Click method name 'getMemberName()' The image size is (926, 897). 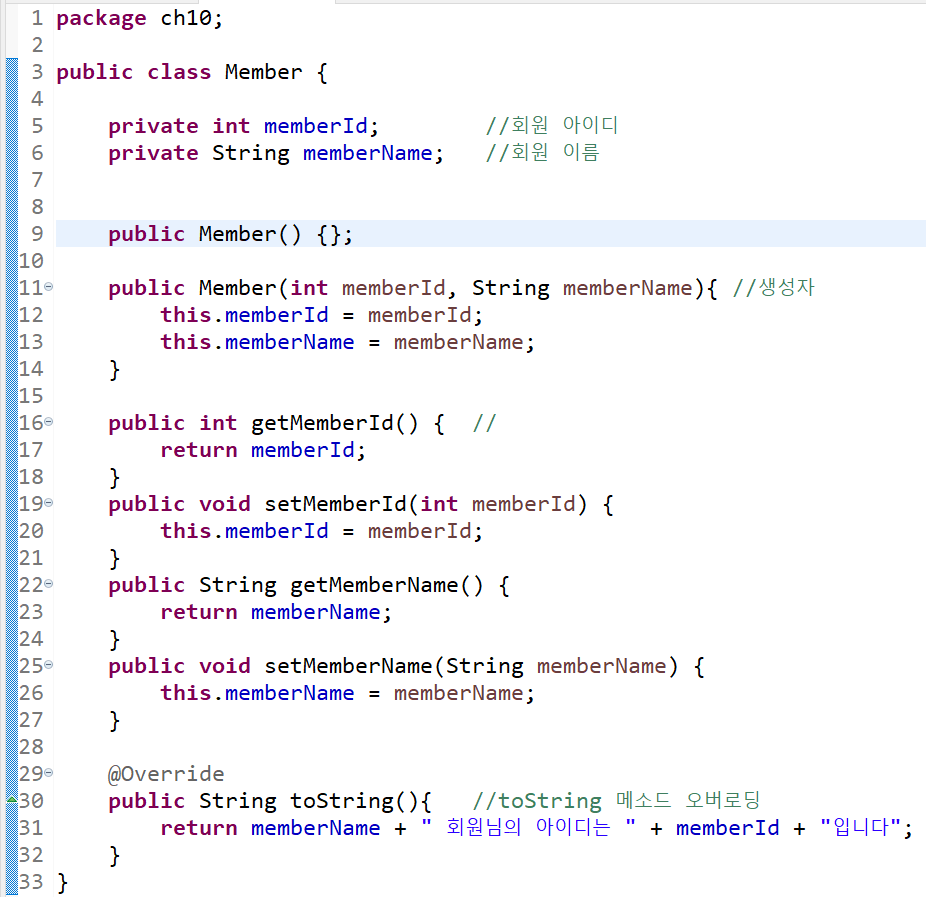click(386, 586)
